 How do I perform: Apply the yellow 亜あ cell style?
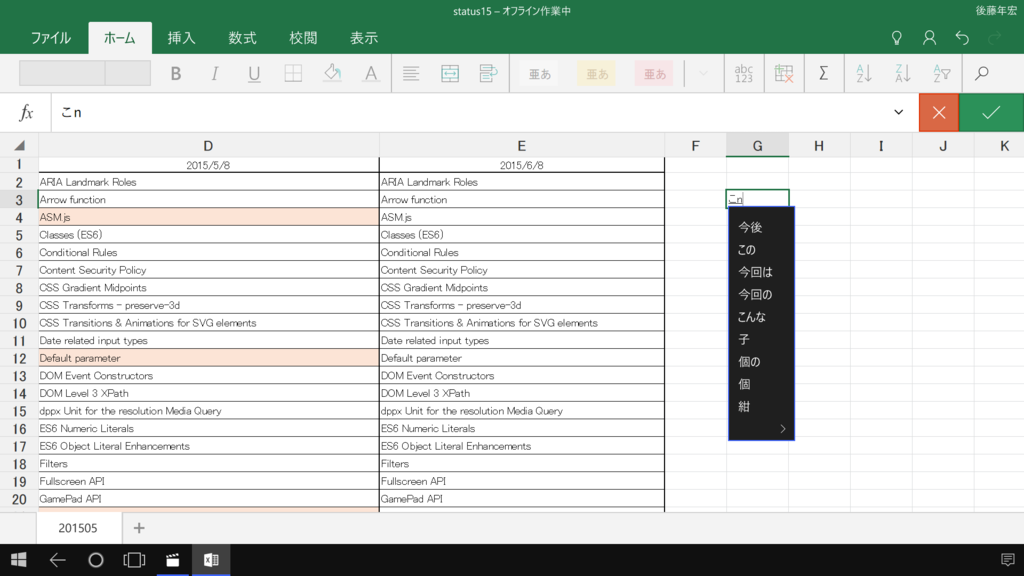[x=597, y=73]
